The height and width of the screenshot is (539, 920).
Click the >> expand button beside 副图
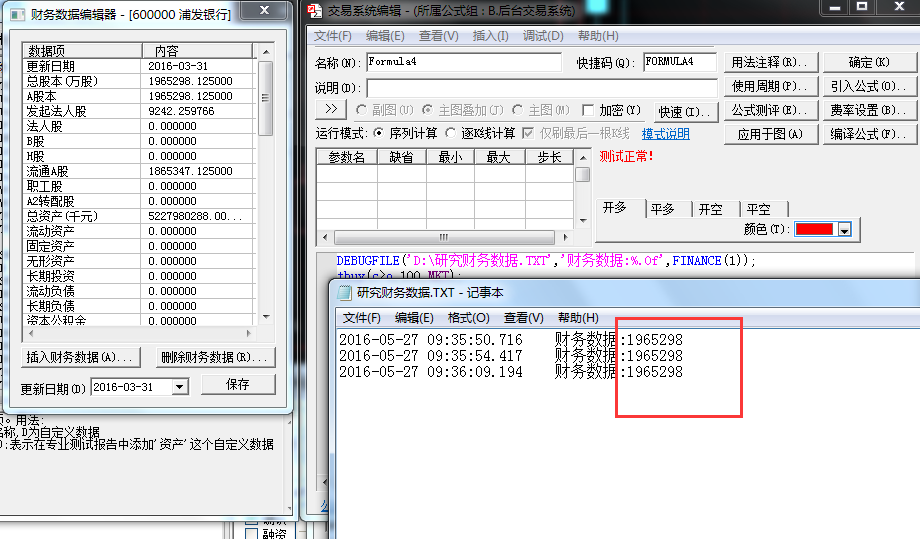pos(330,109)
